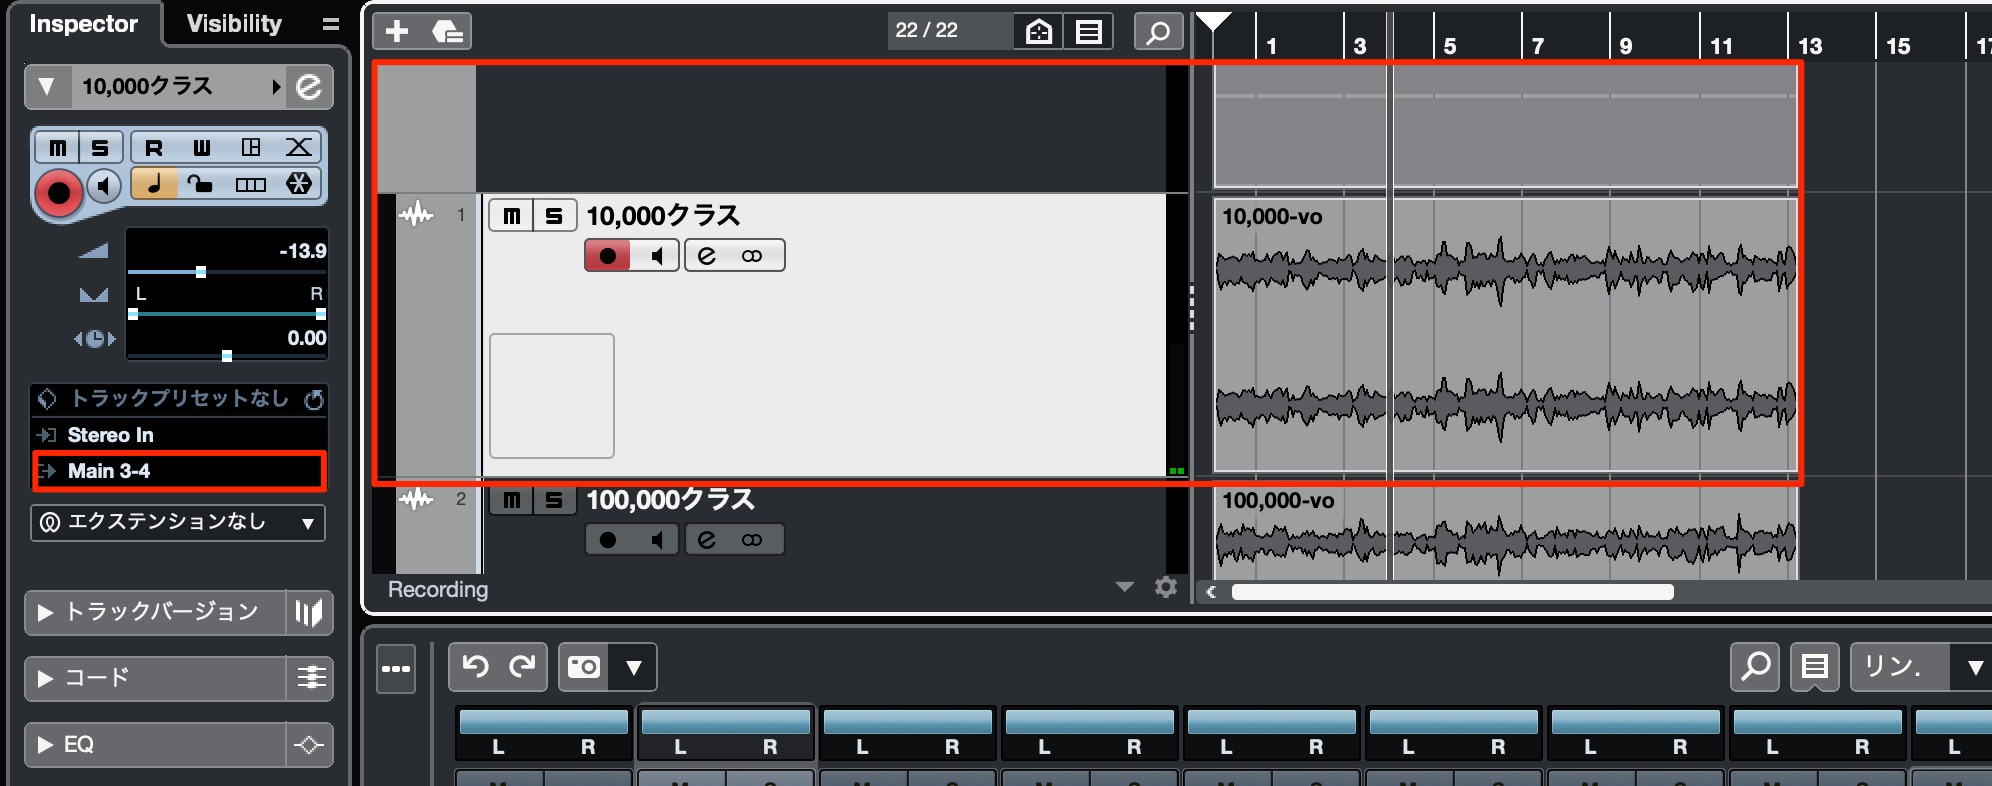1992x786 pixels.
Task: Toggle monitor on 10,000クラス track row
Action: point(656,256)
